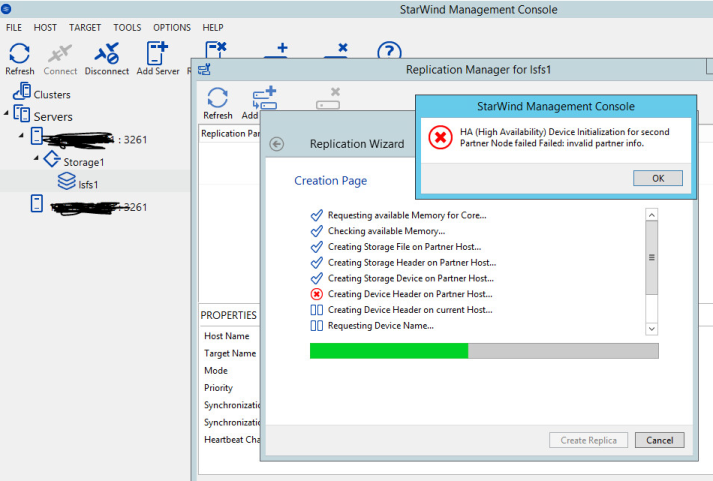Image resolution: width=713 pixels, height=481 pixels.
Task: Click the Create Replica button
Action: pyautogui.click(x=588, y=440)
